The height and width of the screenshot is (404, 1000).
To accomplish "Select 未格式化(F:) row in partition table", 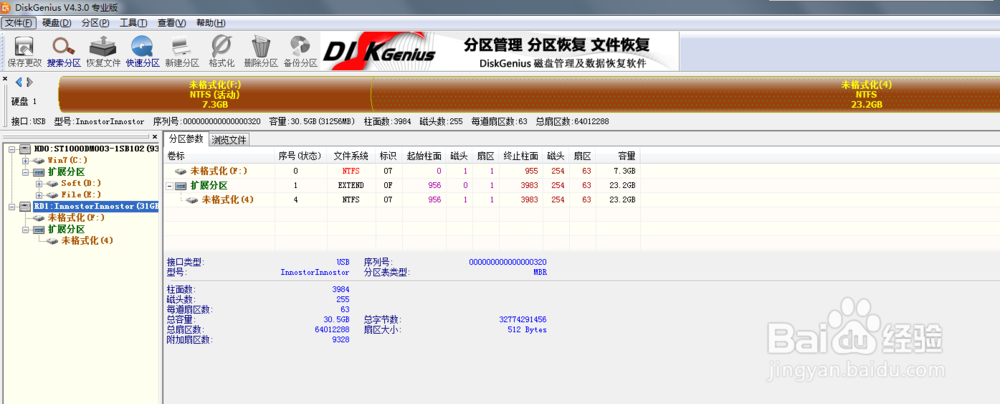I will (402, 171).
